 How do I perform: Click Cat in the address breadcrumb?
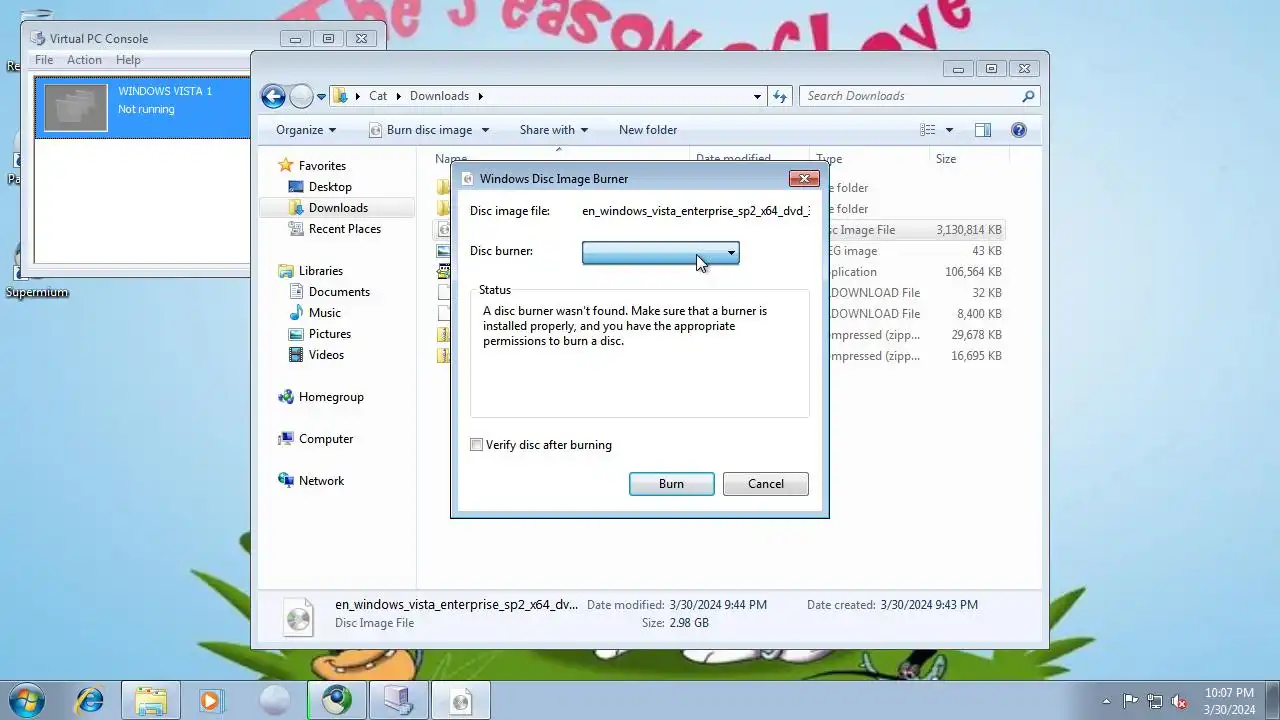378,96
